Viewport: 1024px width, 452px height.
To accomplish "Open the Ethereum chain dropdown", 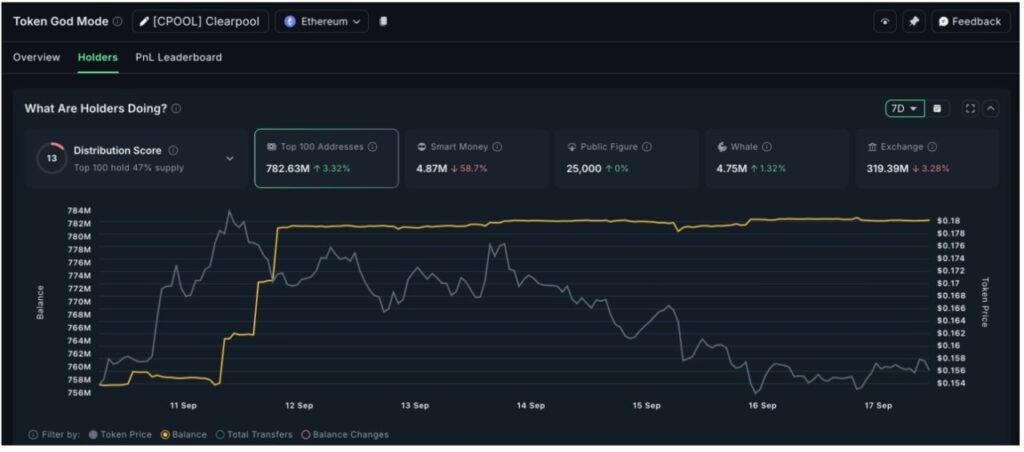I will [321, 21].
